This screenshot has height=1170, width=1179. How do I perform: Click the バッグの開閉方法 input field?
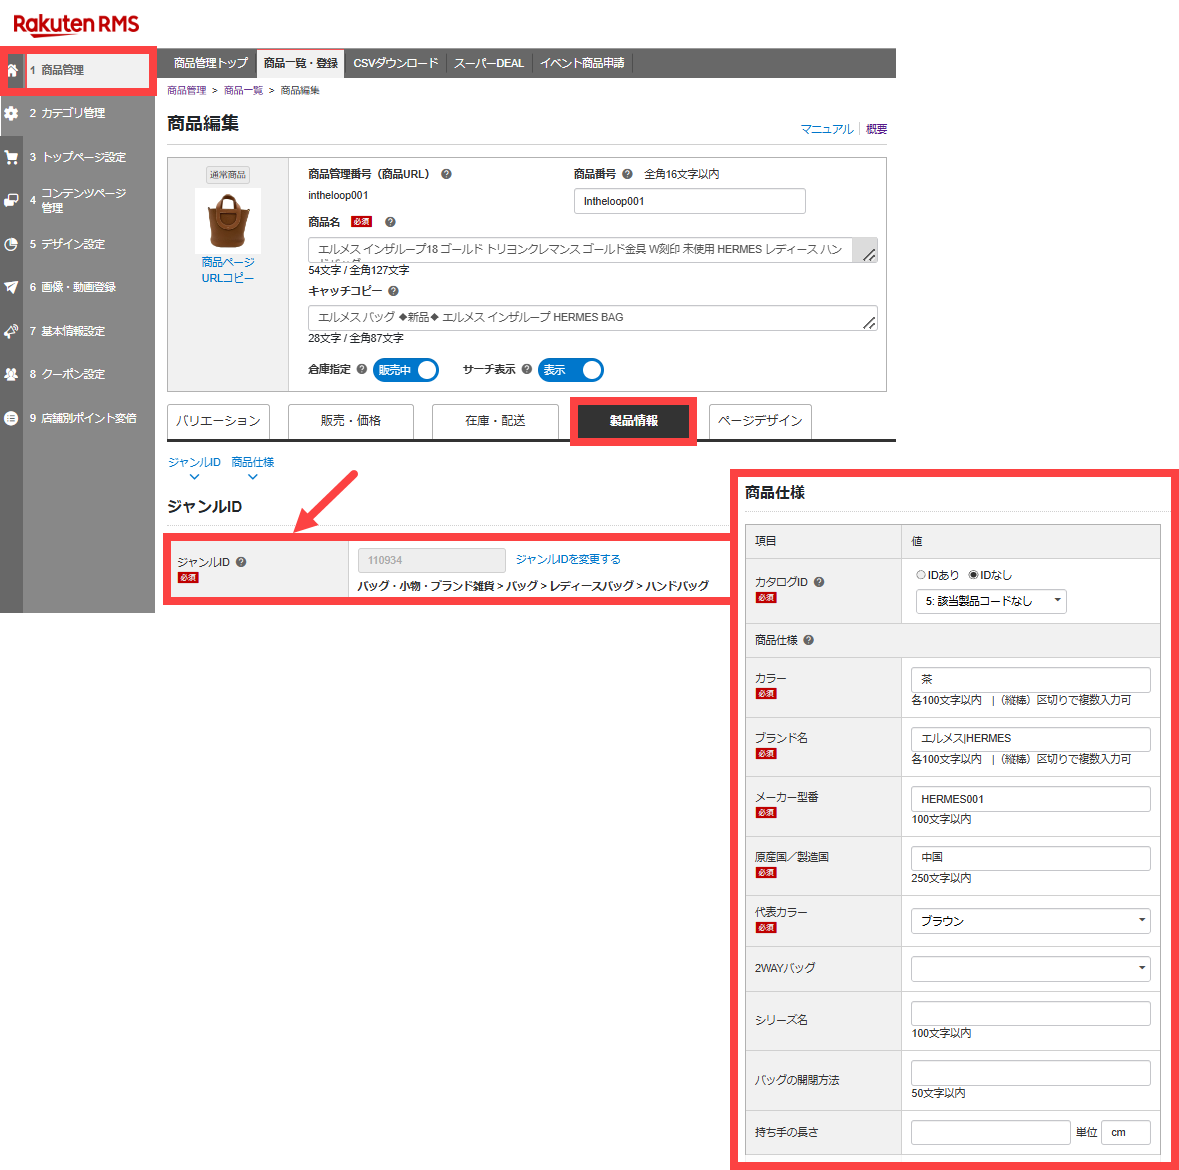(x=1030, y=1073)
